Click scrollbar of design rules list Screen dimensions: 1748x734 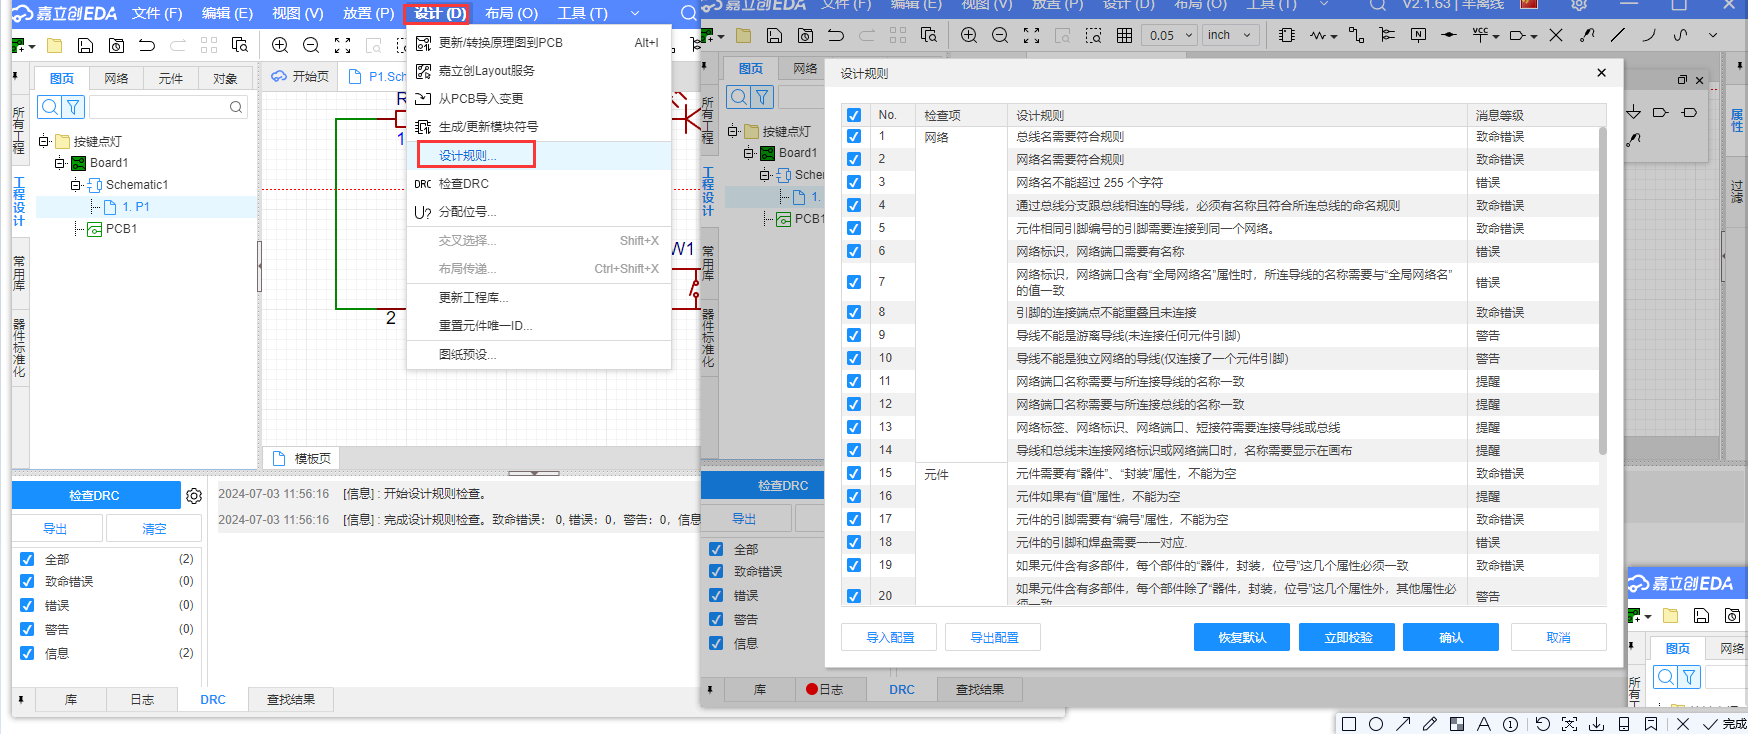coord(1603,290)
